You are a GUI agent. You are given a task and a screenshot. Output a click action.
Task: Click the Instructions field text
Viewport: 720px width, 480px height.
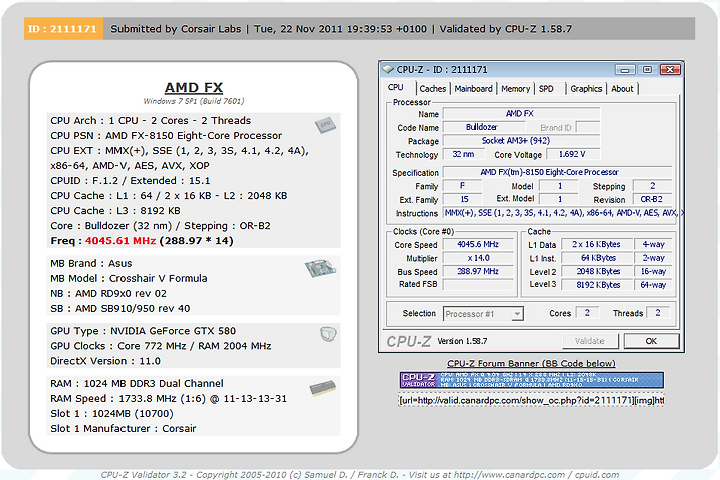[563, 213]
